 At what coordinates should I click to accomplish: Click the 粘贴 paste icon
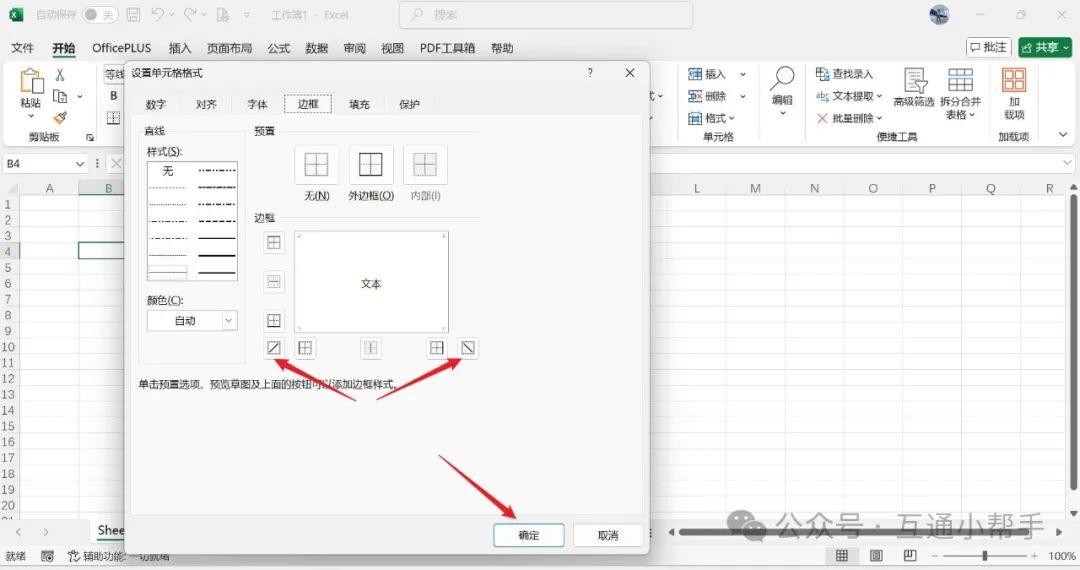click(31, 81)
